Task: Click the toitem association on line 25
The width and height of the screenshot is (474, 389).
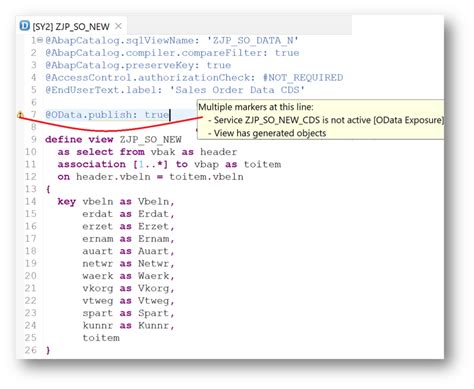Action: pos(101,338)
